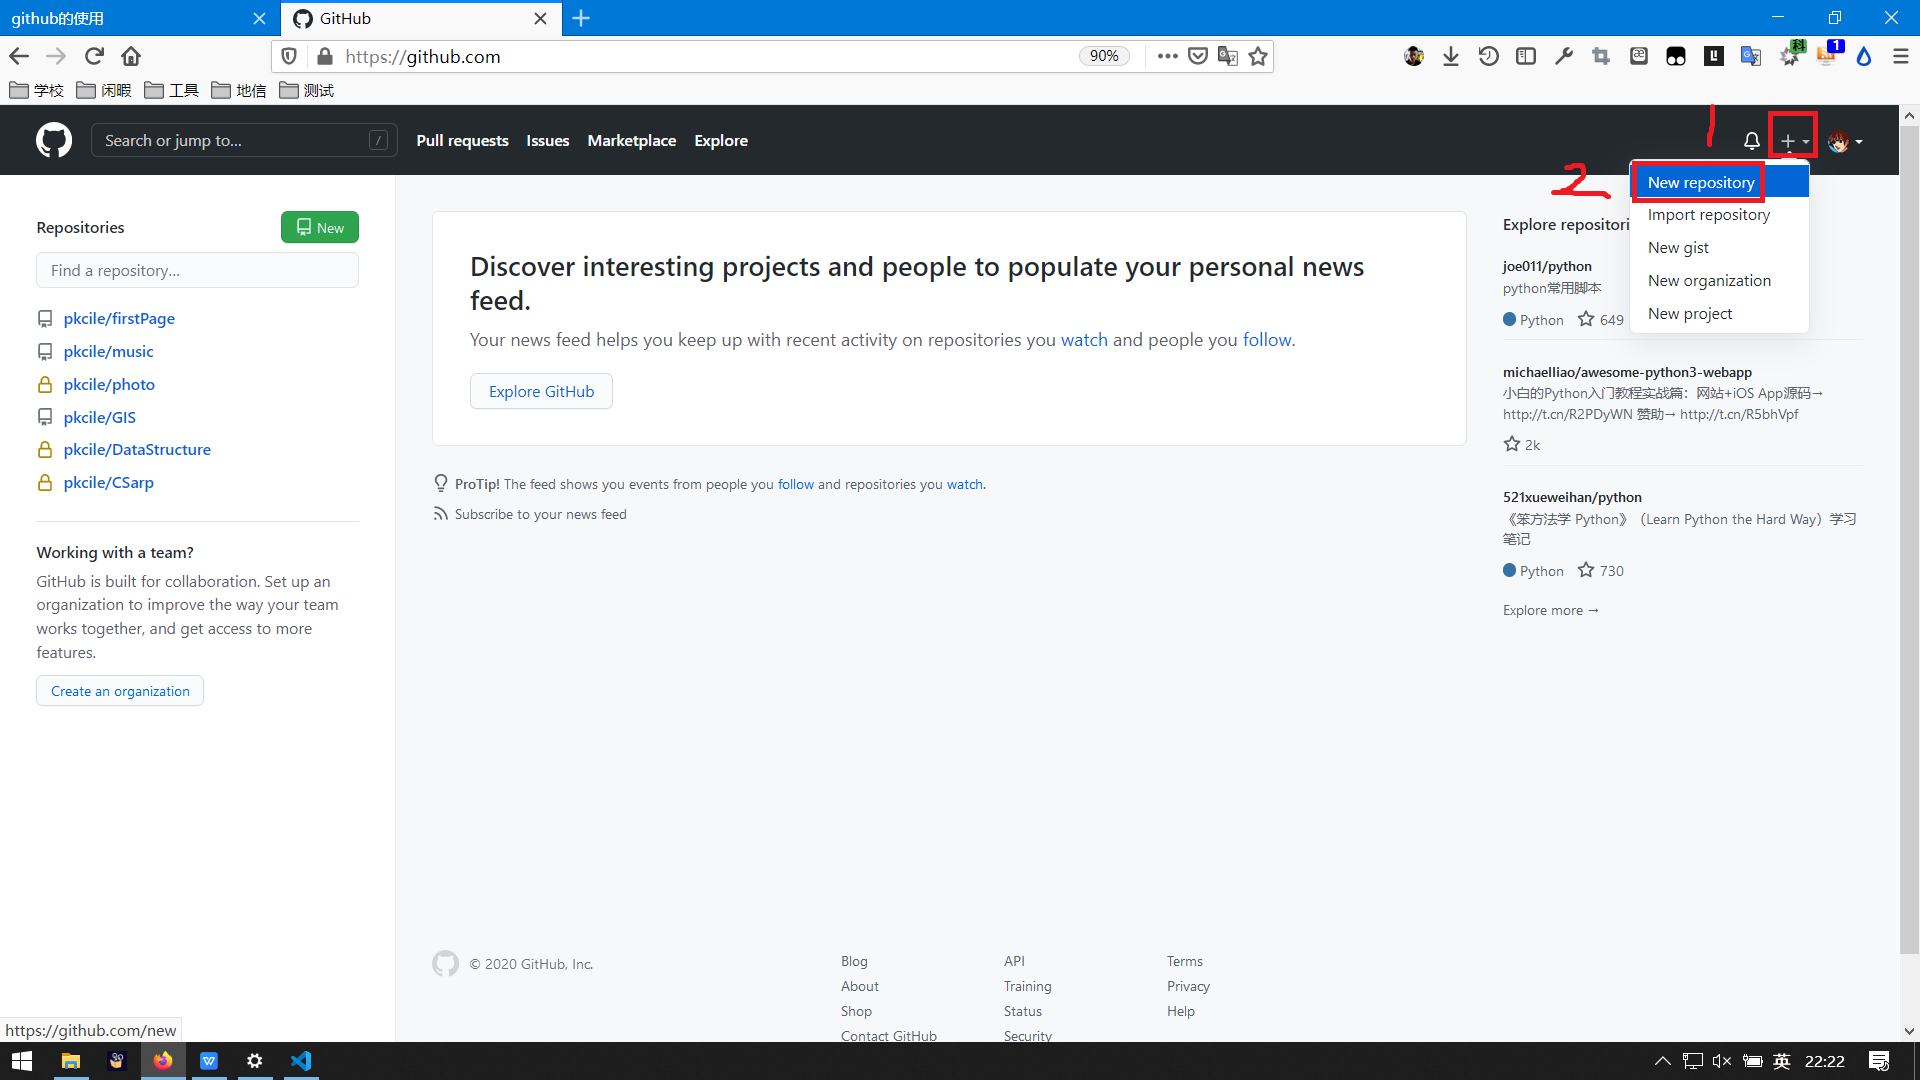Click Create an organization button
Screen dimensions: 1920x1080
[x=120, y=691]
